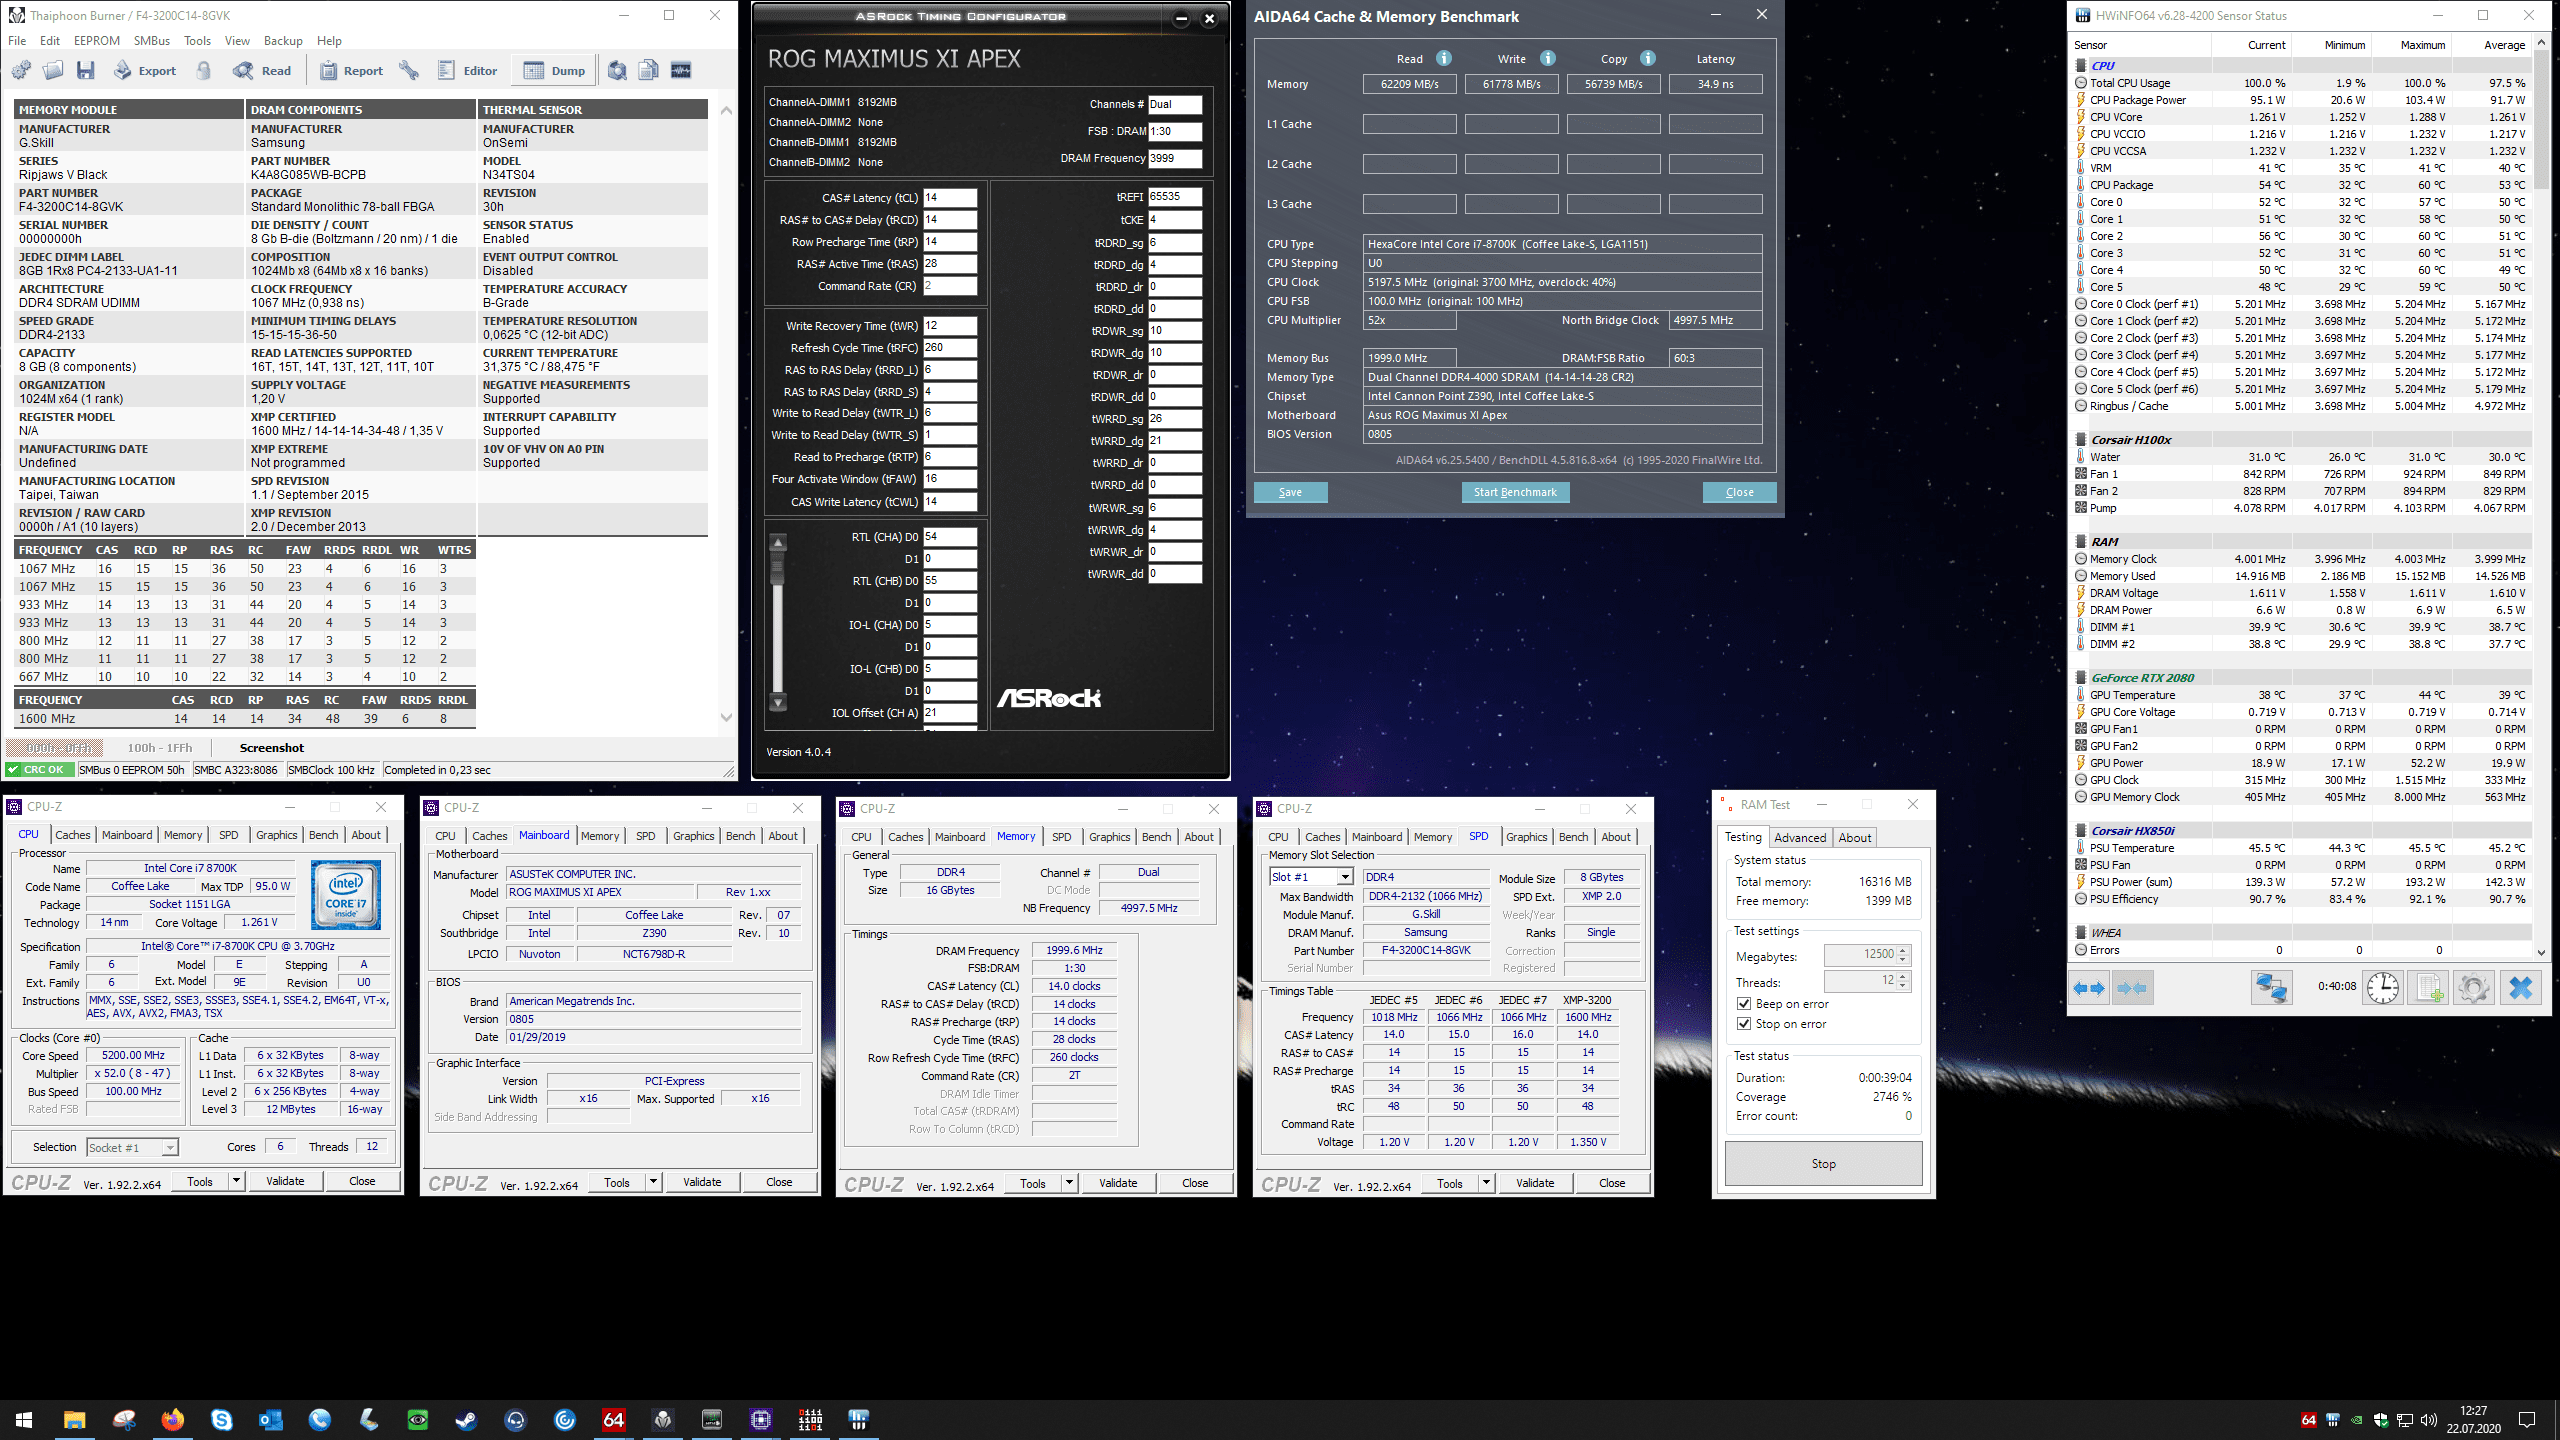Click the info icon next to Write in AIDA64
Screen dimensions: 2560x1440
[1547, 58]
